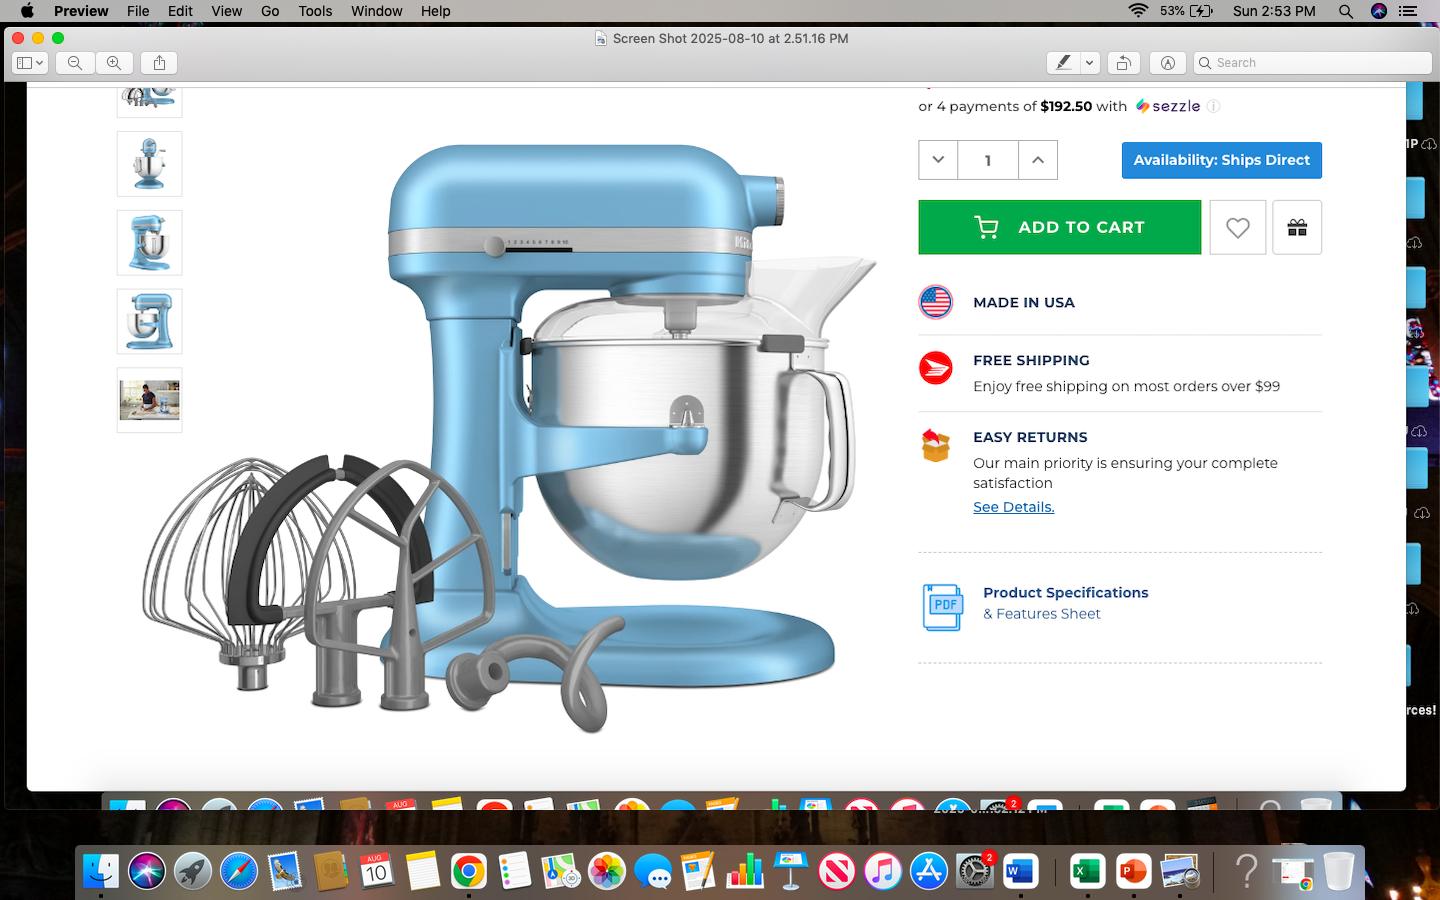Viewport: 1440px width, 900px height.
Task: Open Microsoft Excel from the Dock
Action: click(x=1087, y=871)
